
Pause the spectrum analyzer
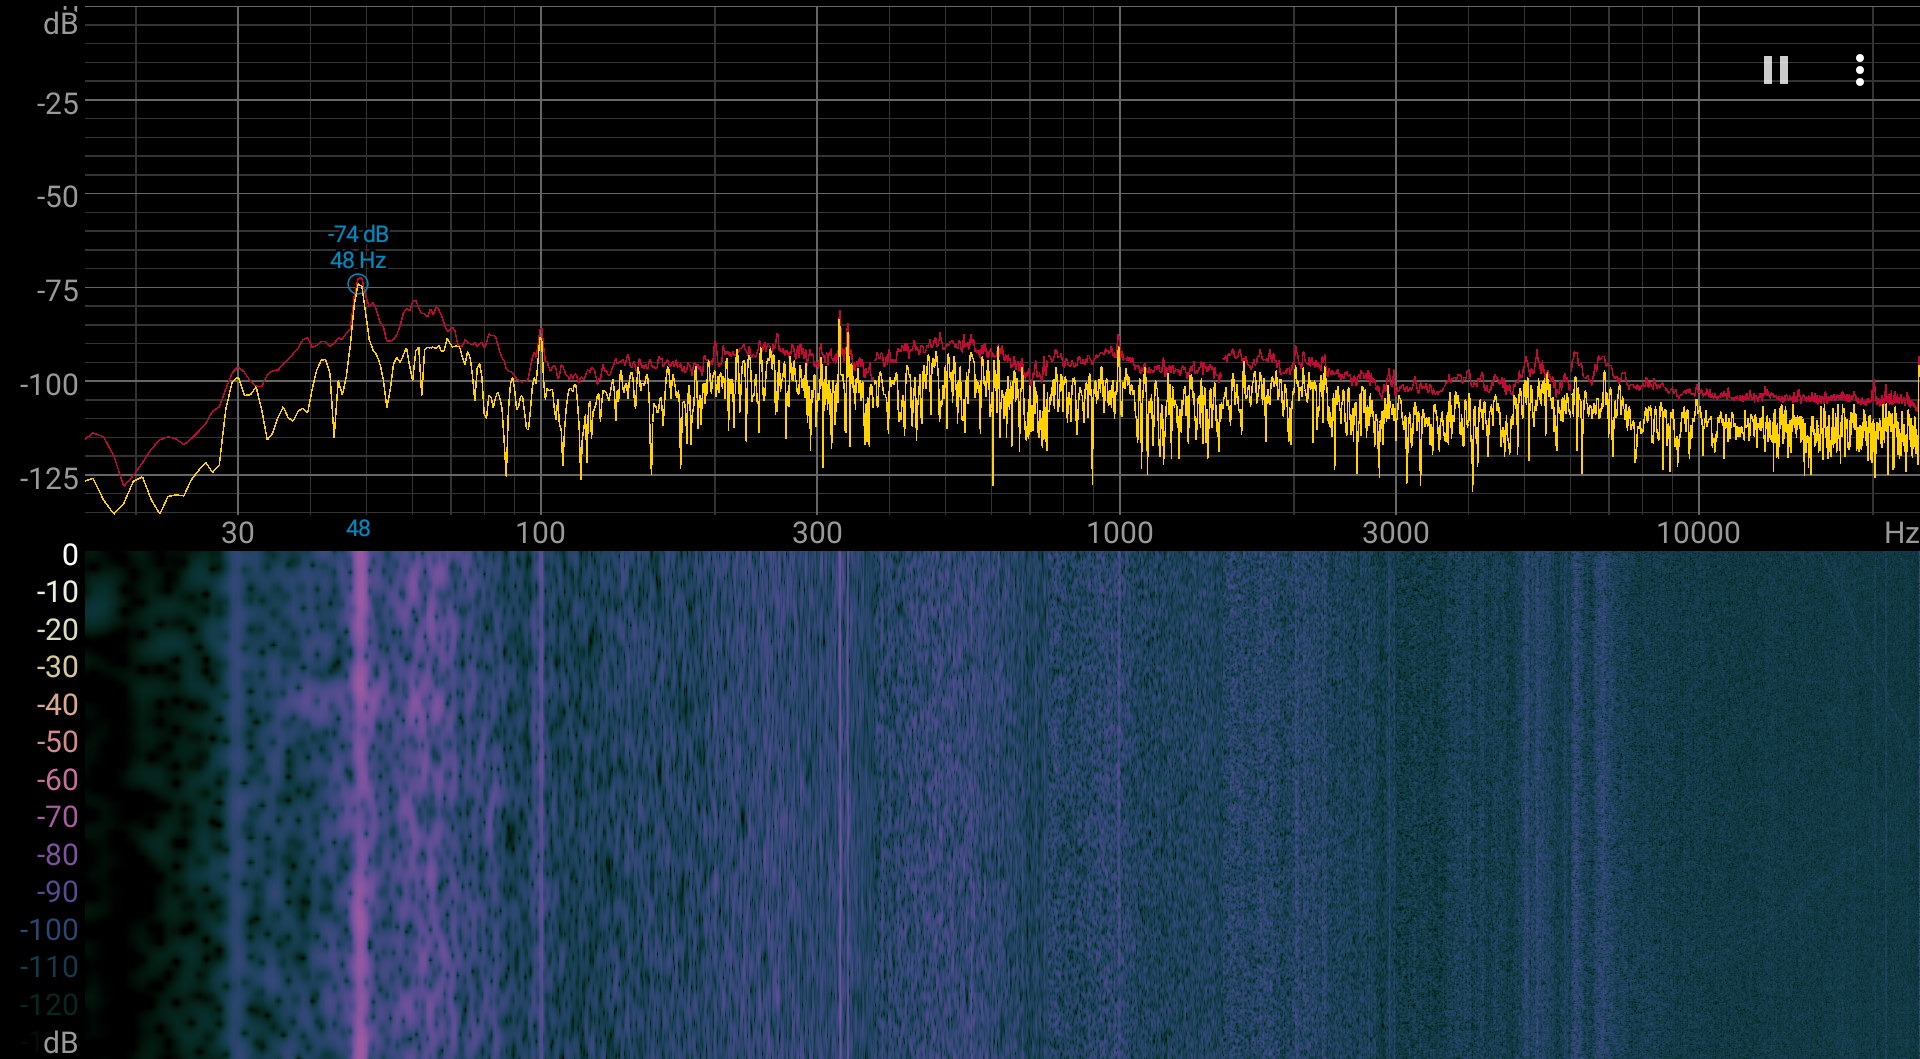(1775, 70)
